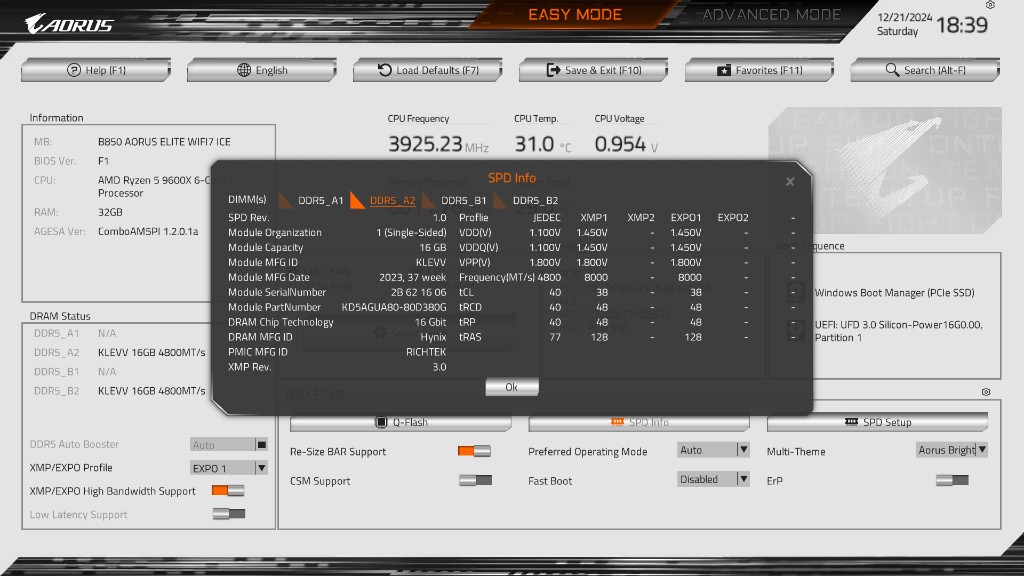The height and width of the screenshot is (576, 1024).
Task: Toggle CSM Support switch
Action: point(475,480)
